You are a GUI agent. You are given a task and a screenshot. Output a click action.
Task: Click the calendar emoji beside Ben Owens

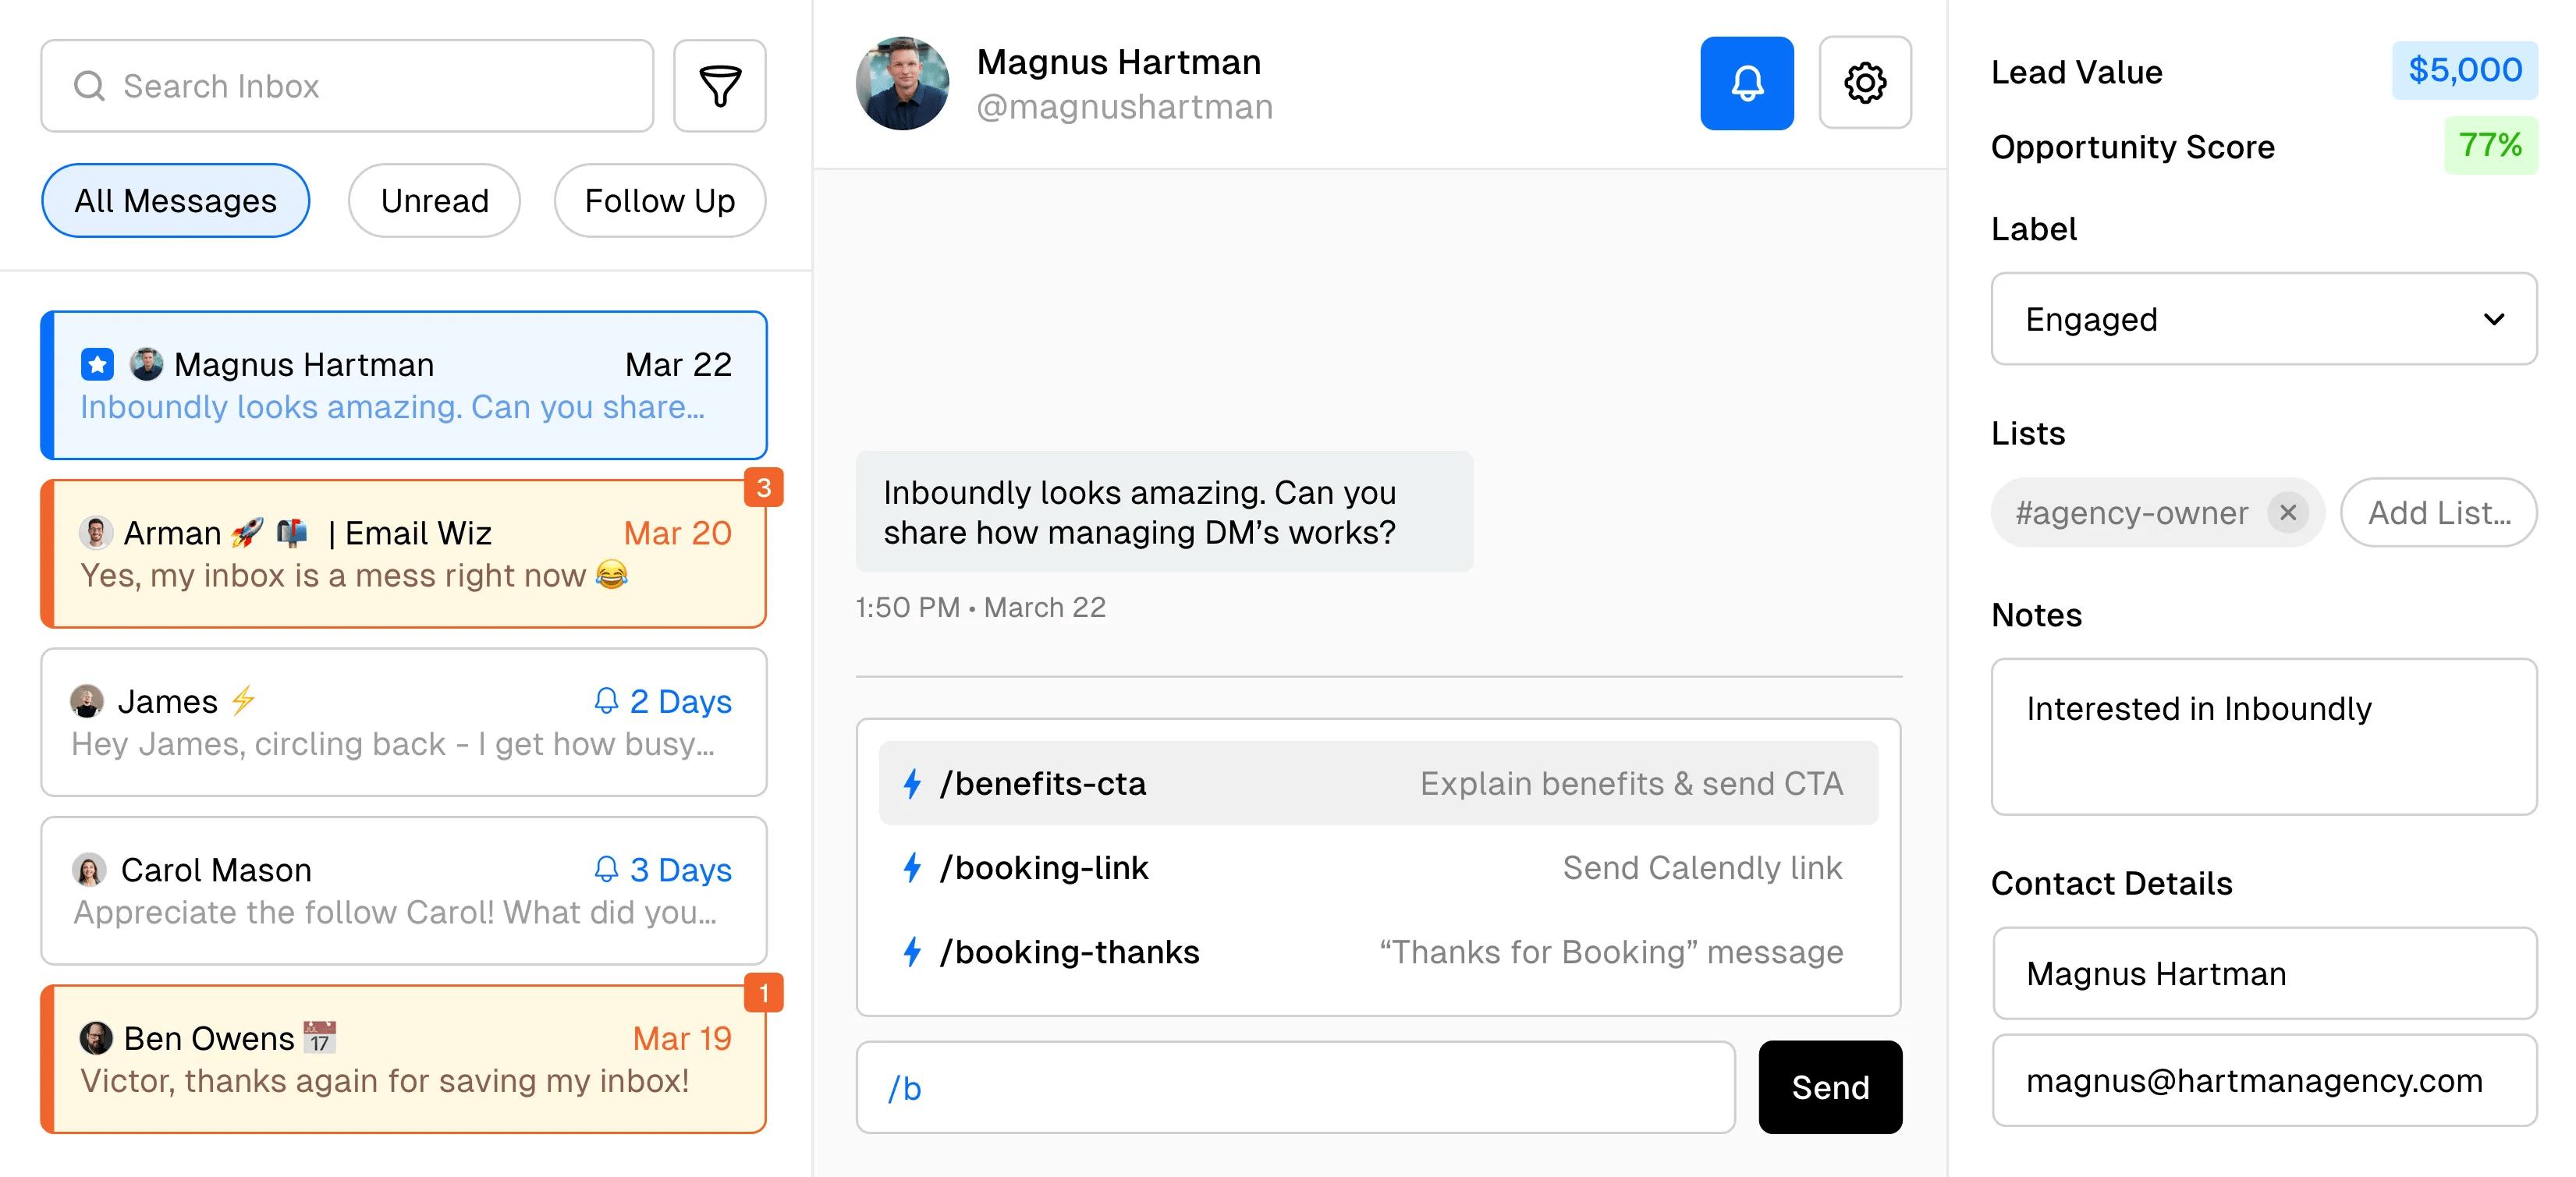tap(320, 1037)
